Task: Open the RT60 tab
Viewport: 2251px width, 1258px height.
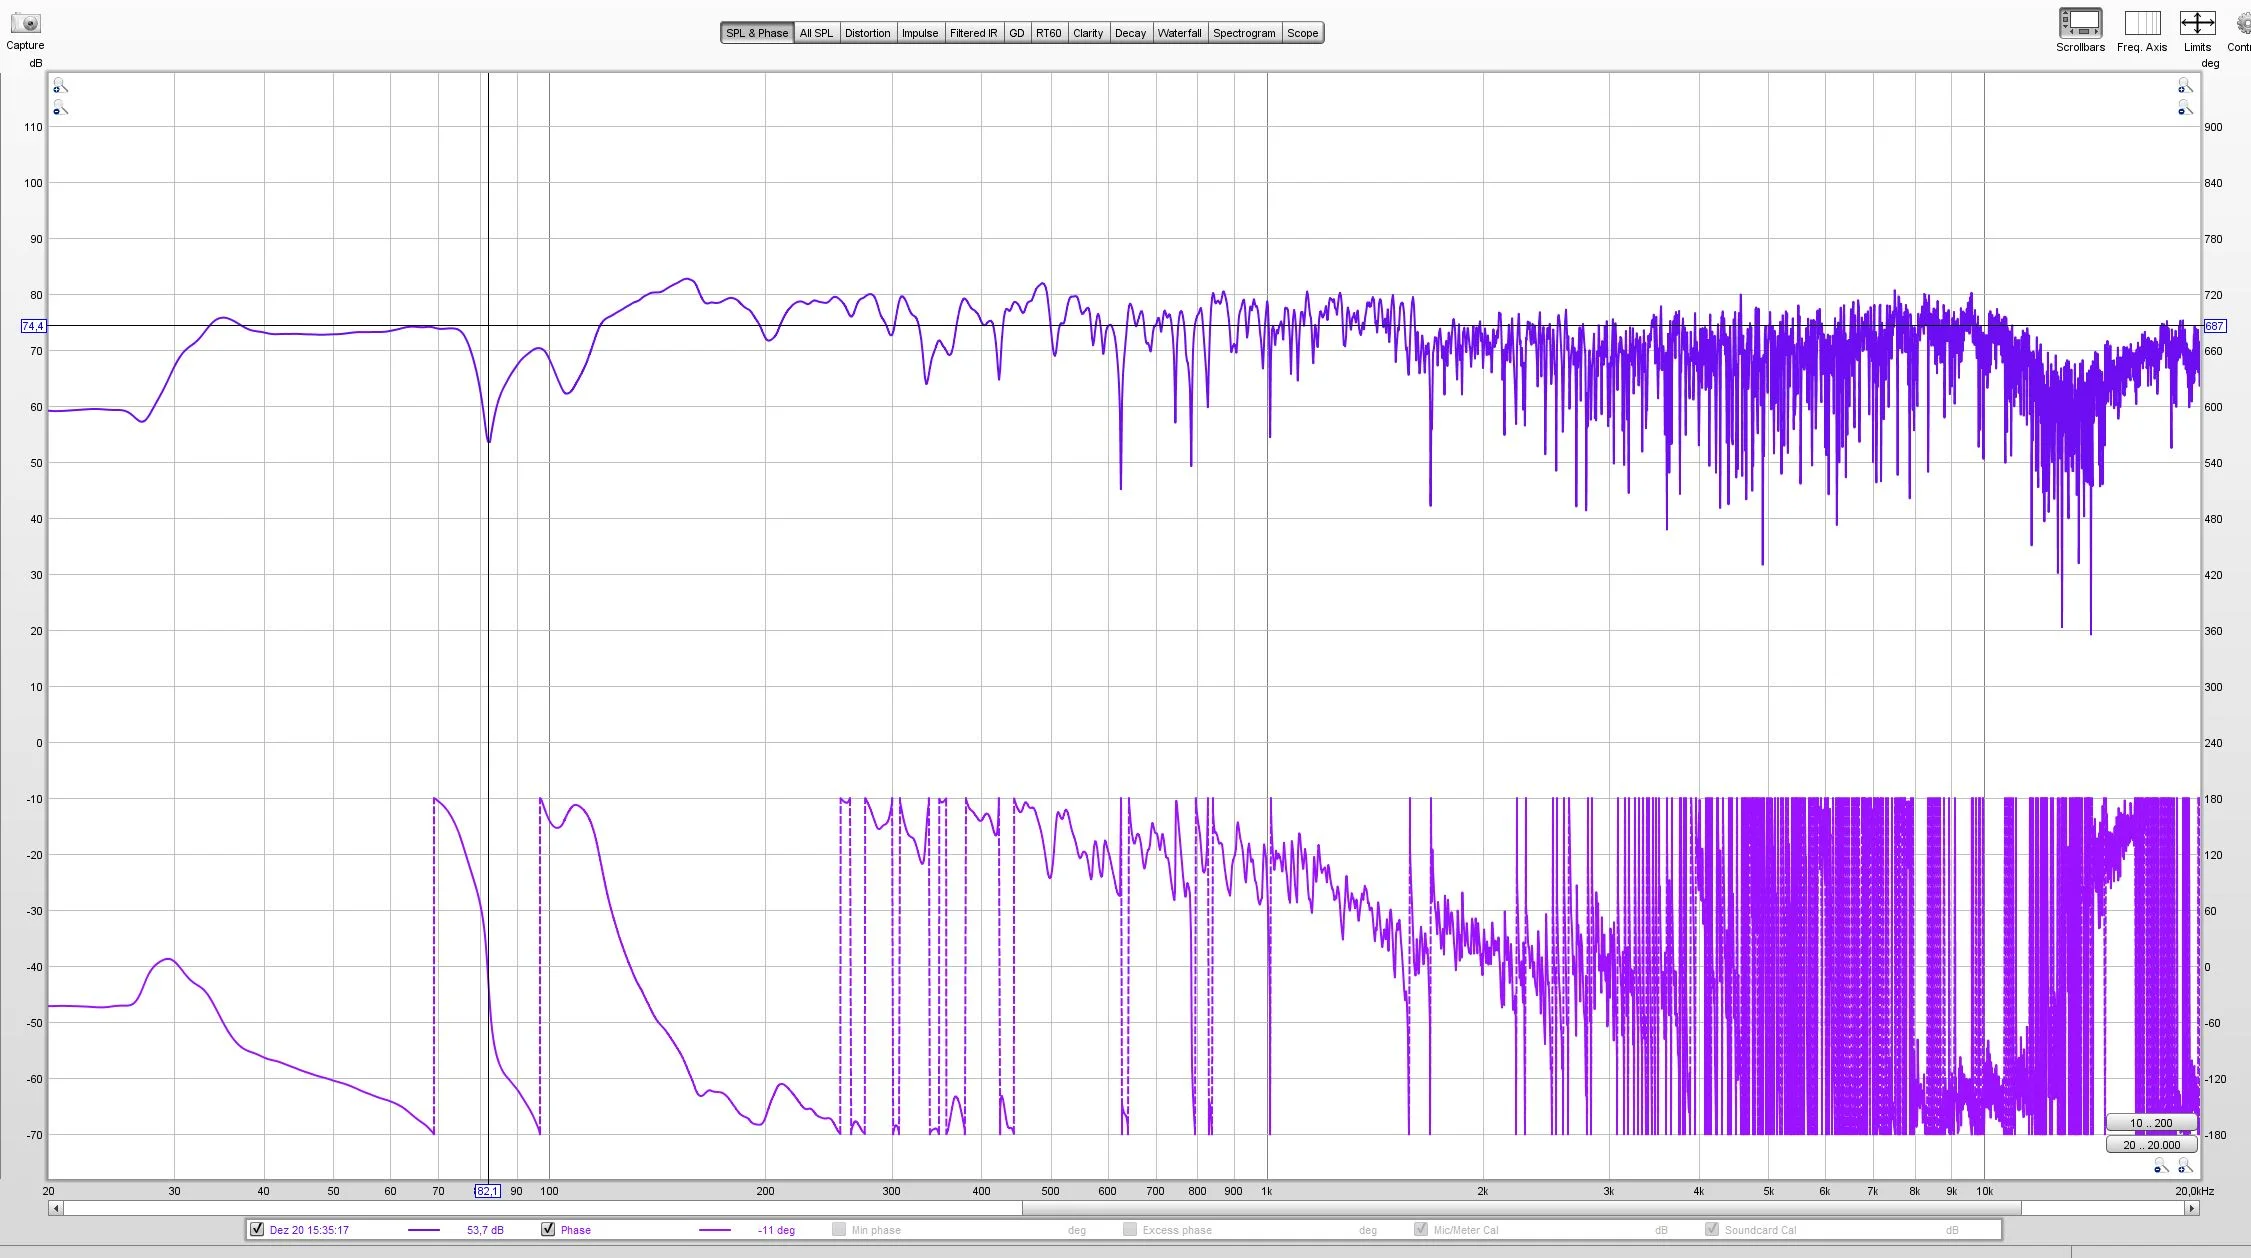Action: coord(1049,33)
